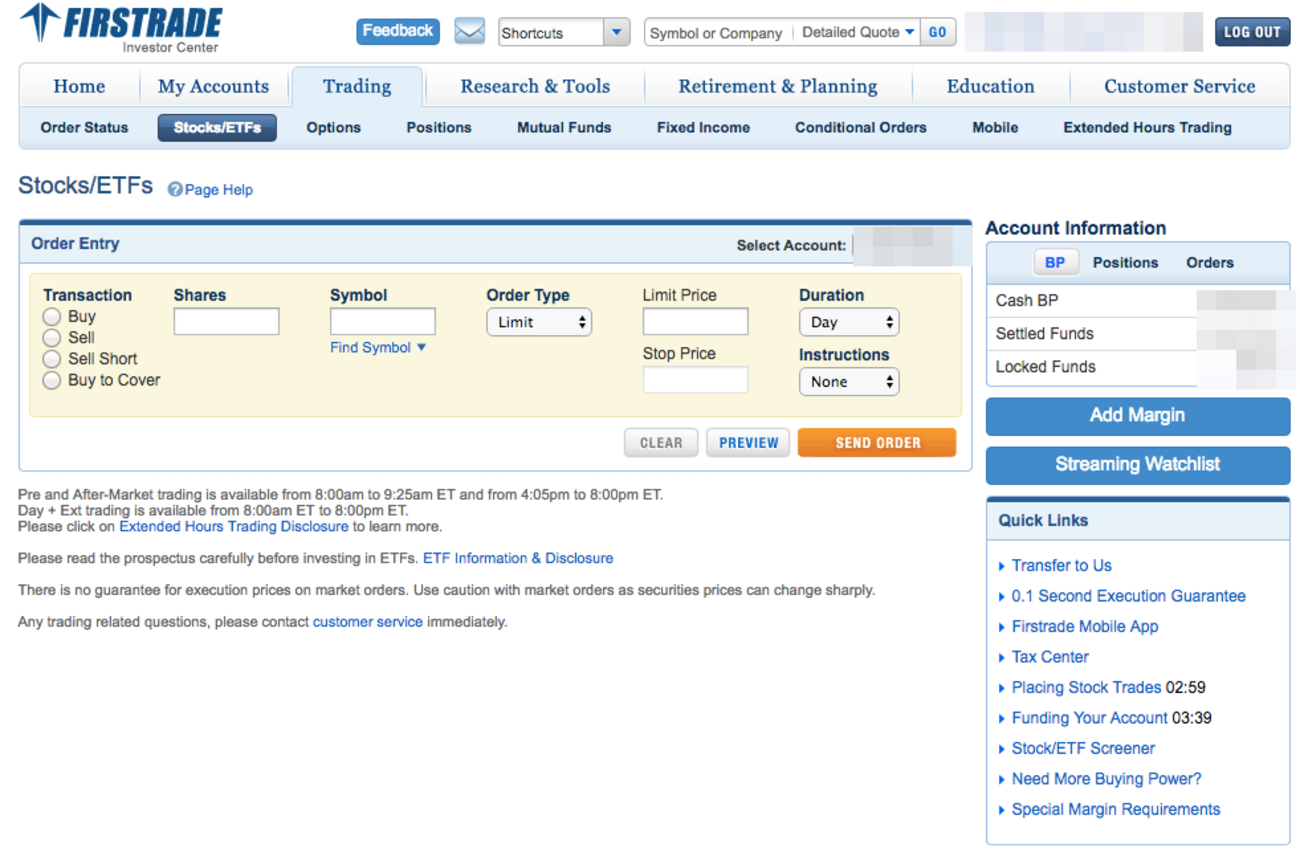Open the Shortcuts dropdown
1300x852 pixels.
tap(564, 32)
